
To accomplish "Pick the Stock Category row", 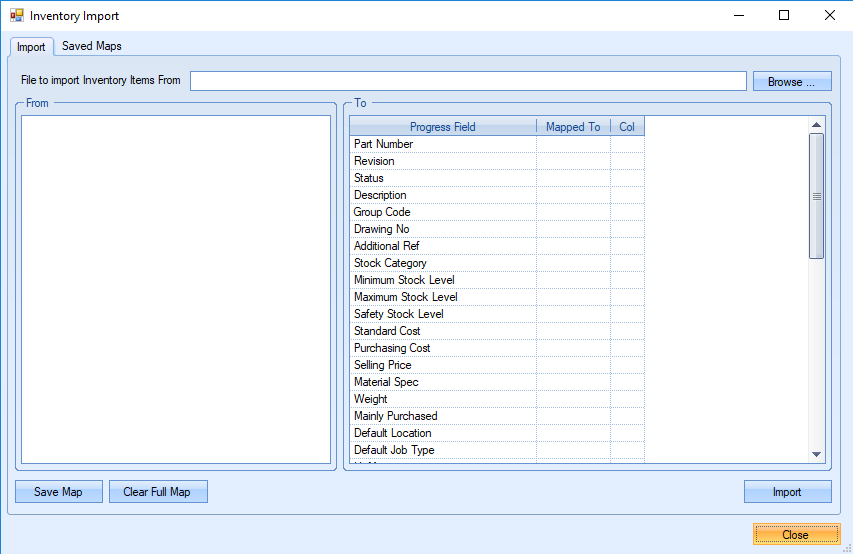I will [497, 263].
